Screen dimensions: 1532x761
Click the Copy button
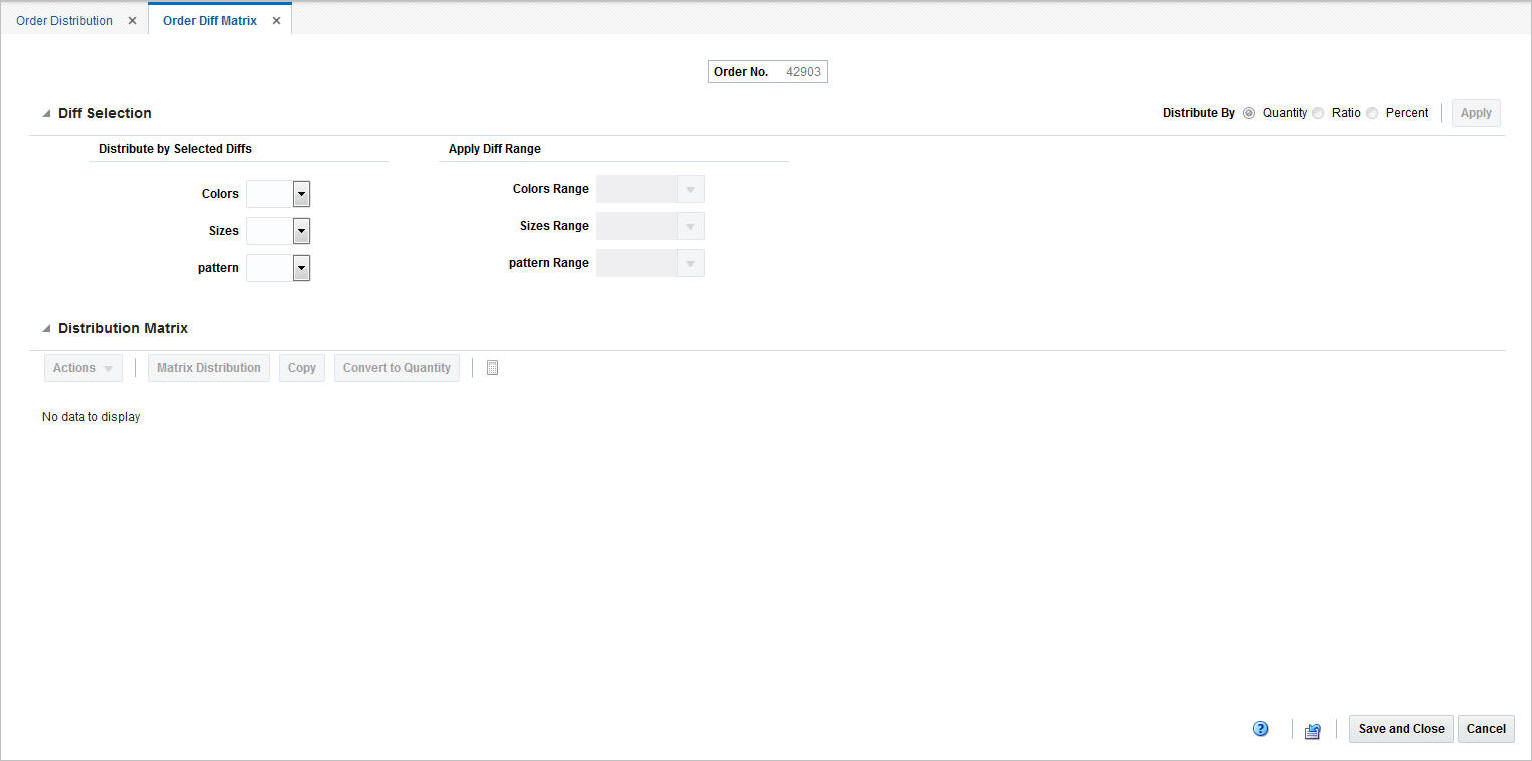point(301,367)
